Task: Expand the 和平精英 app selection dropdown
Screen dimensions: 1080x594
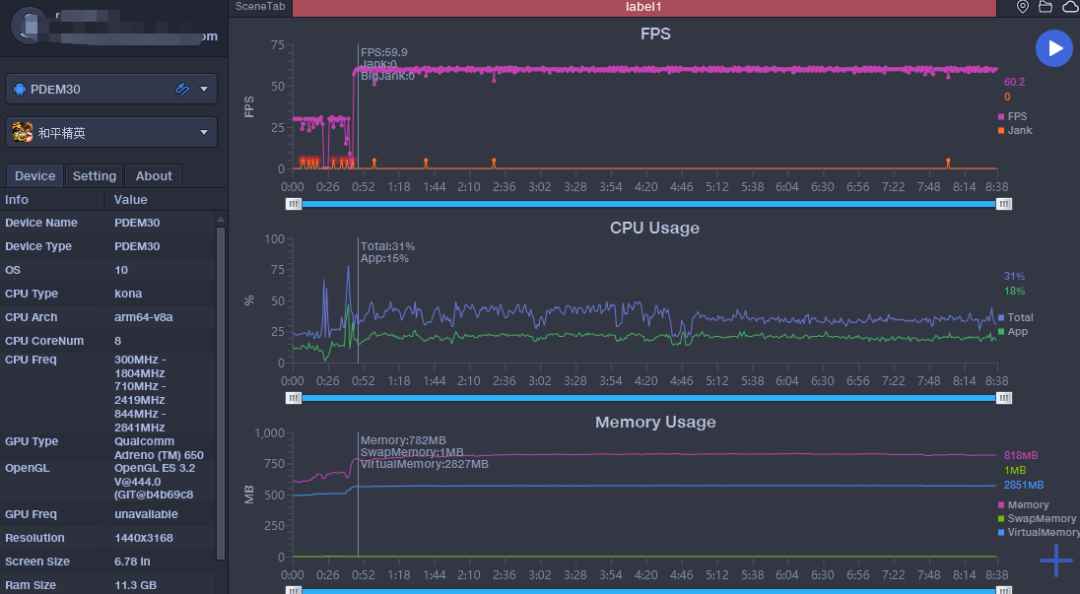Action: click(204, 132)
